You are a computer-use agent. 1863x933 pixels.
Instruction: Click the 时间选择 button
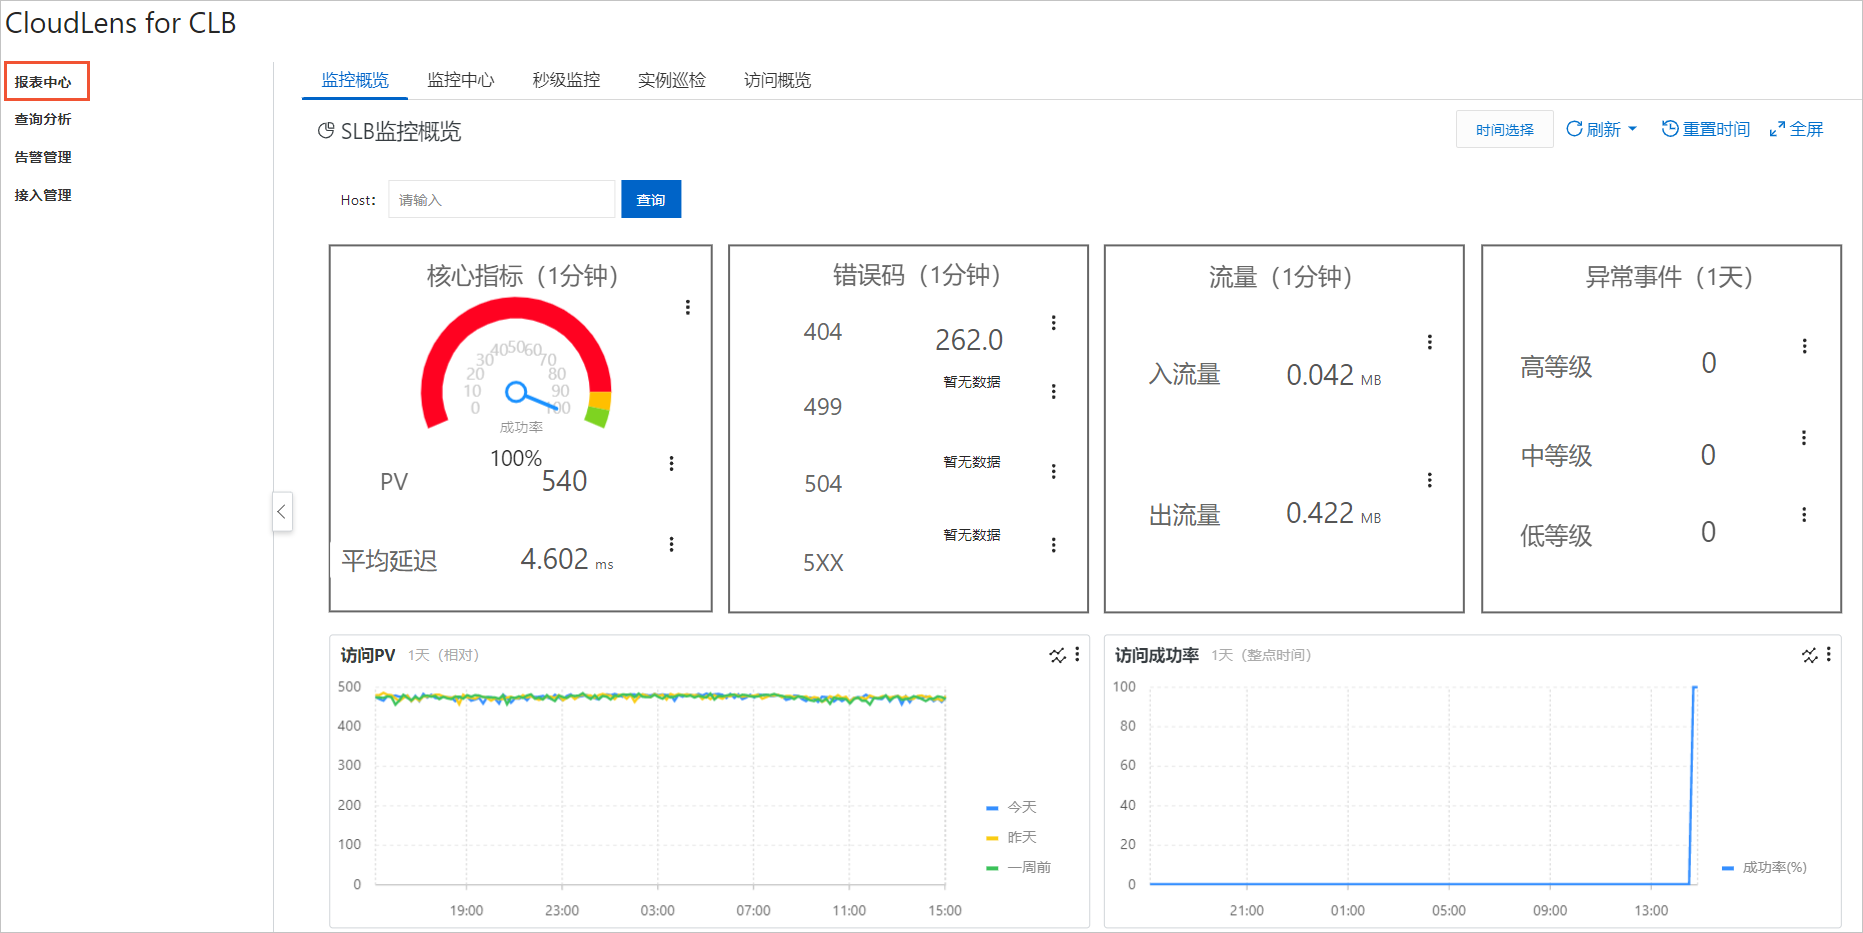pos(1504,129)
